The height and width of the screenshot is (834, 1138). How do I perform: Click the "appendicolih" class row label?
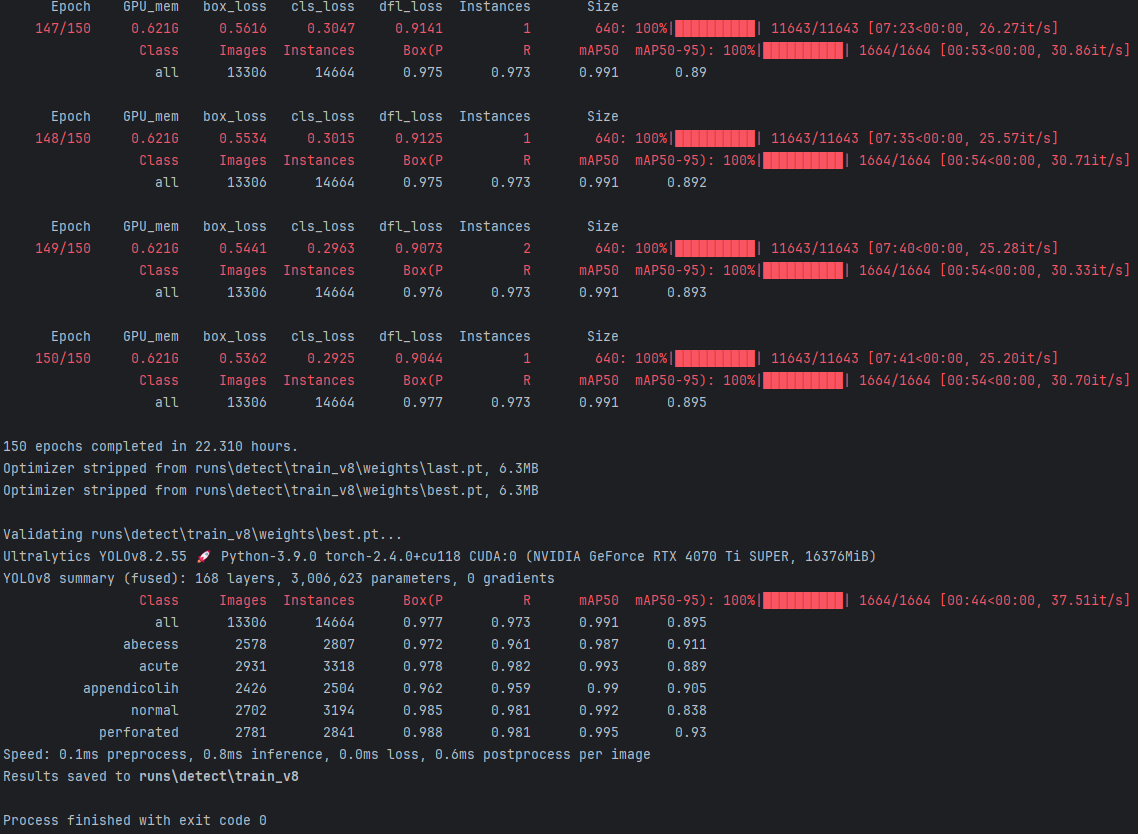131,688
